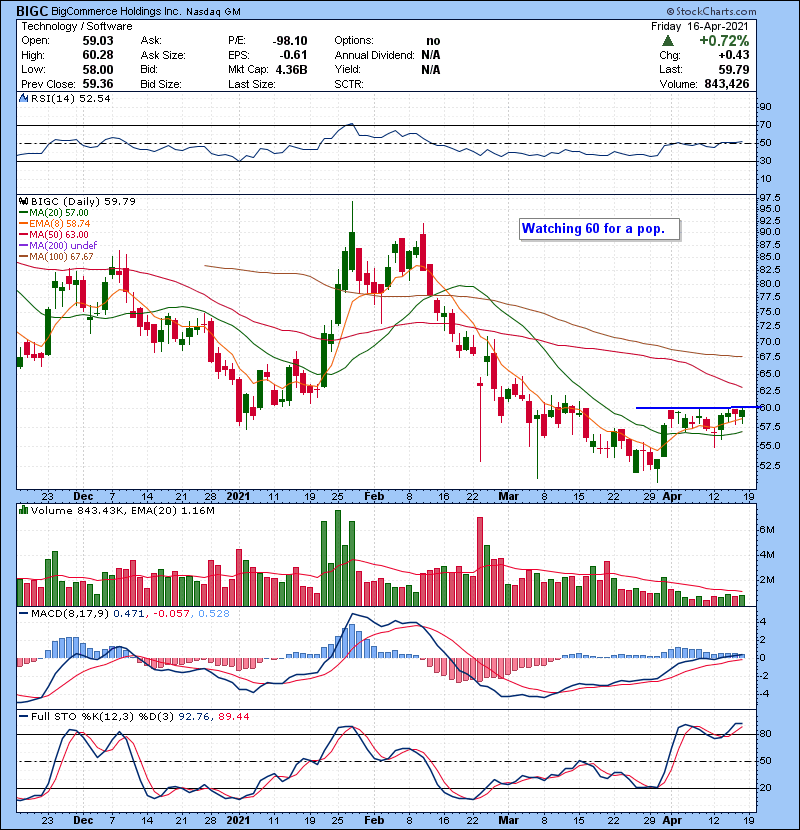Screen dimensions: 800x830
Task: Click the 52.5 price axis label
Action: click(770, 465)
